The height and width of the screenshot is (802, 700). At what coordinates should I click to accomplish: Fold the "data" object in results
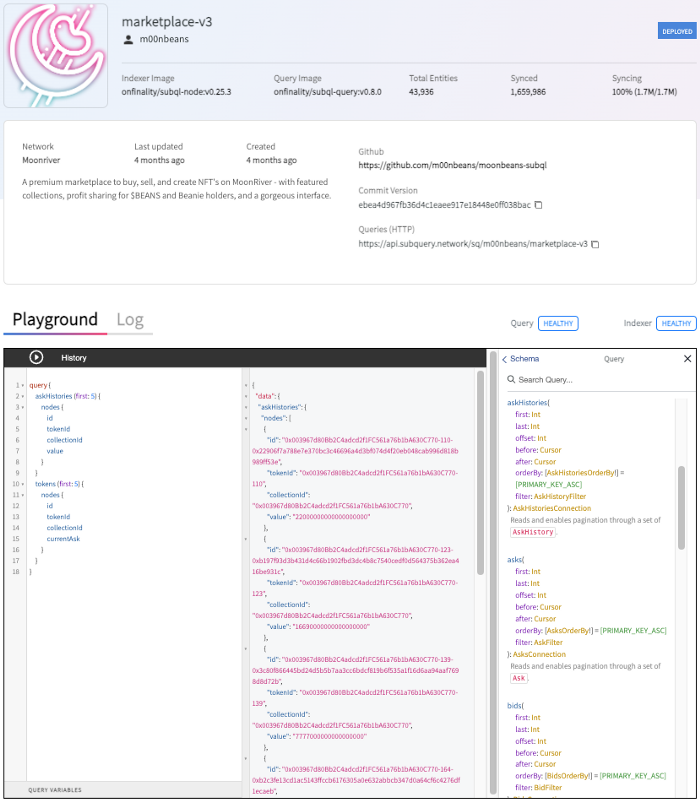pos(246,396)
